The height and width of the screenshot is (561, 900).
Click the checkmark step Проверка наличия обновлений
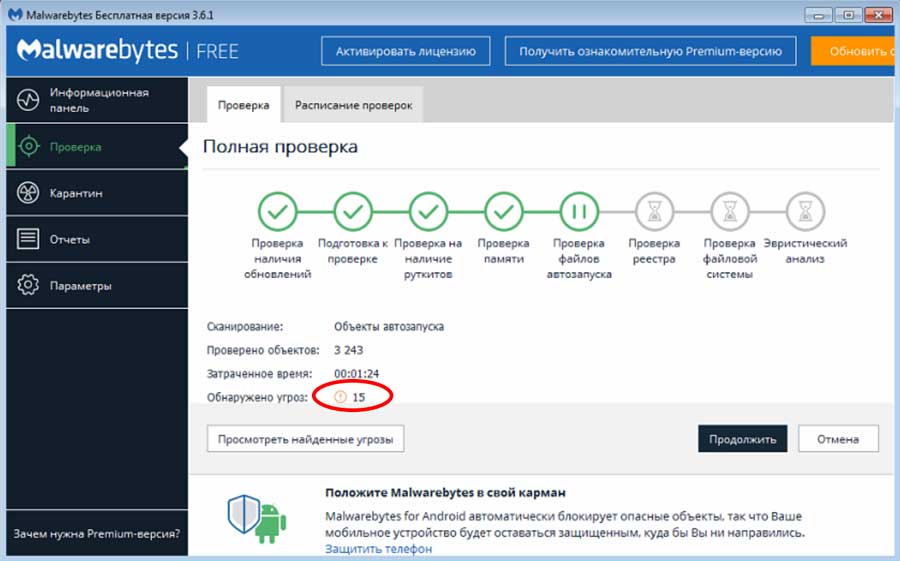click(278, 212)
